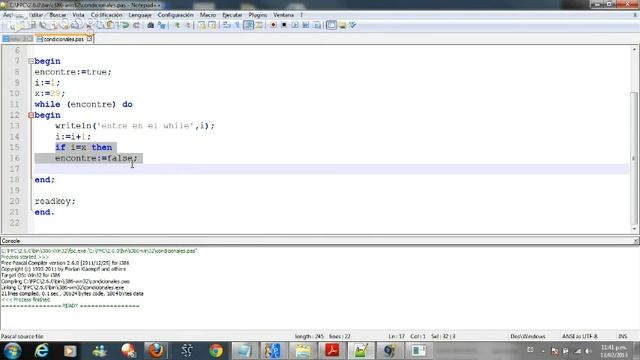The height and width of the screenshot is (360, 640).
Task: Launch Internet Explorer from the taskbar
Action: [41, 351]
